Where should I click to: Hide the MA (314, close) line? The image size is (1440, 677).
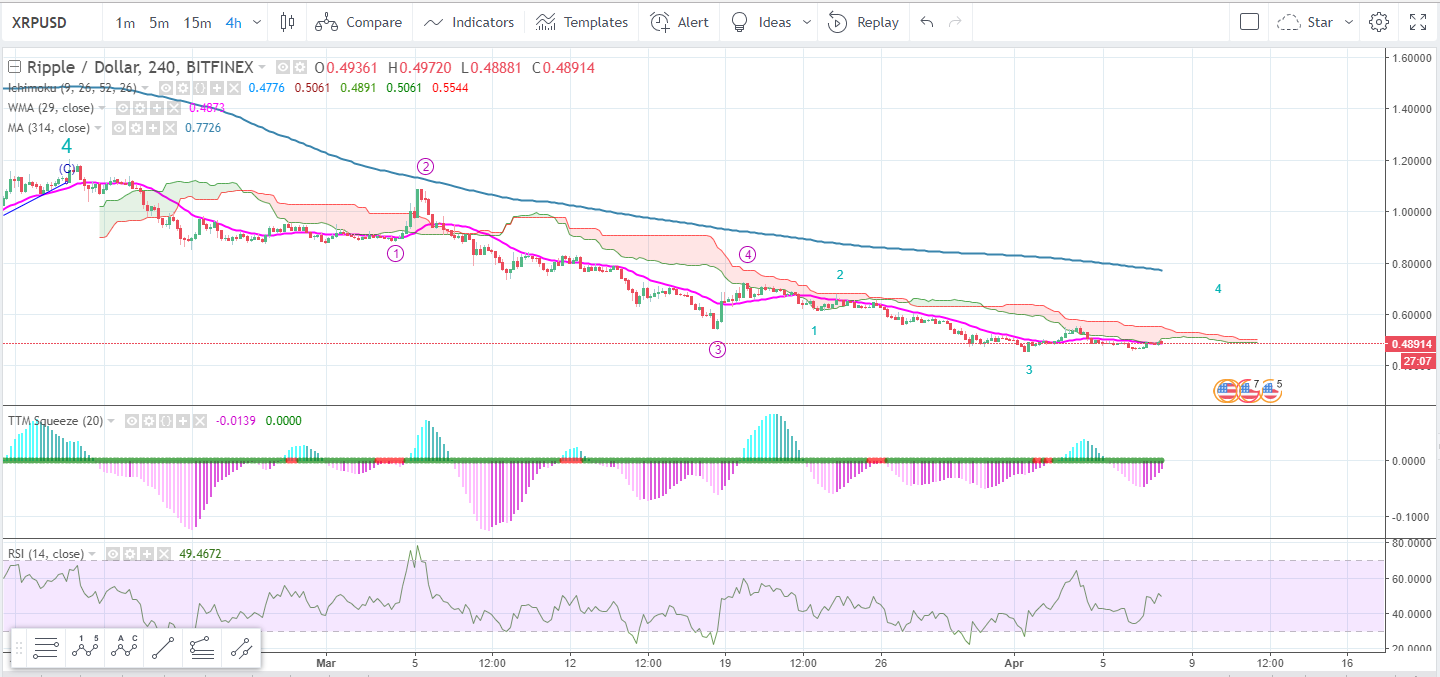[119, 128]
